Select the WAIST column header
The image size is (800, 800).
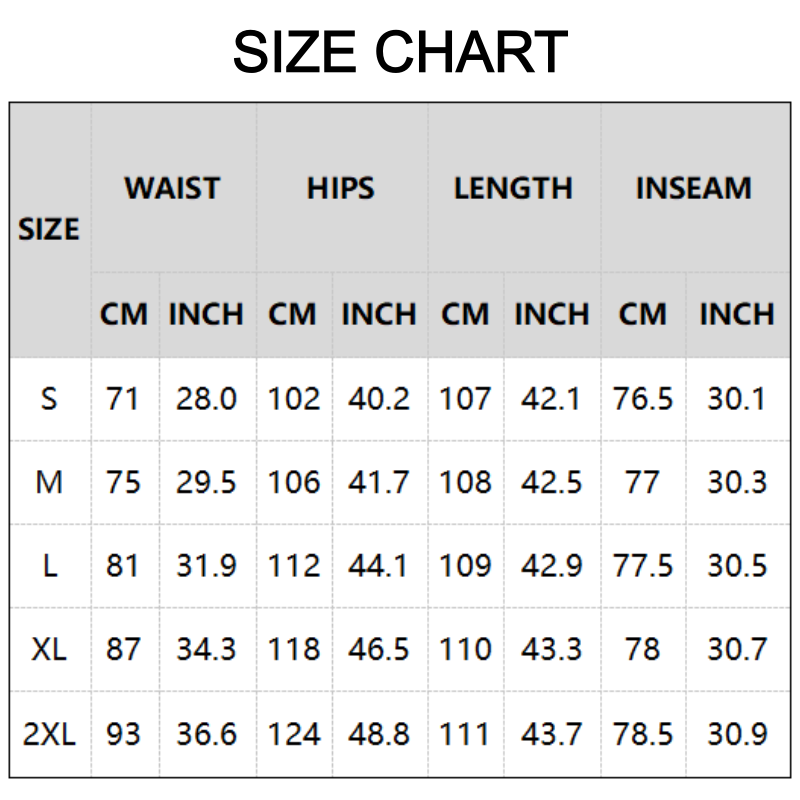[172, 188]
